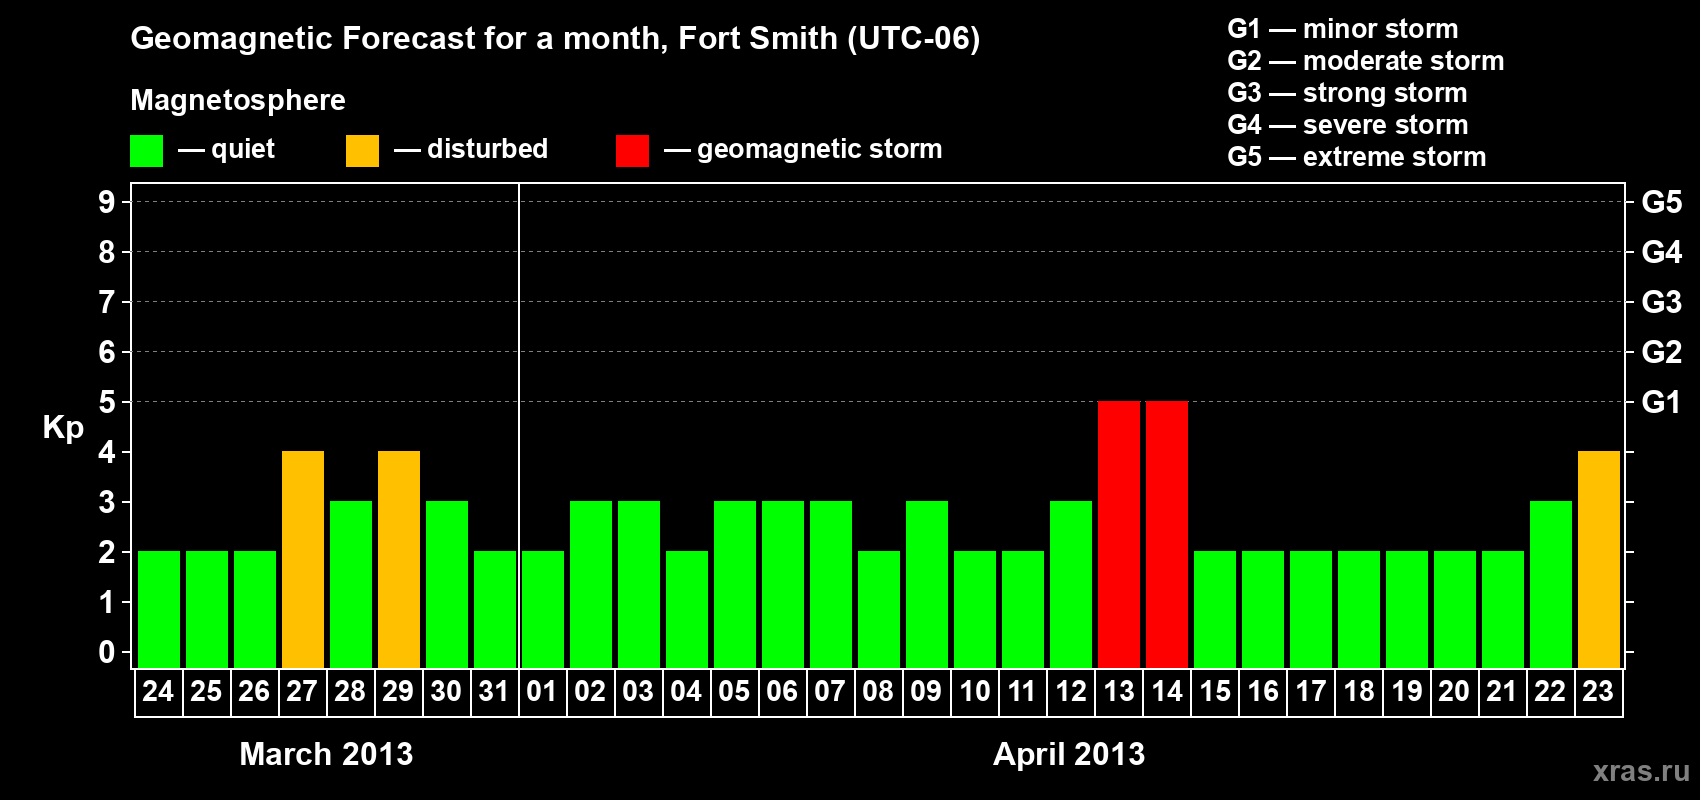Select the green bar for March 24
1700x800 pixels.
159,609
